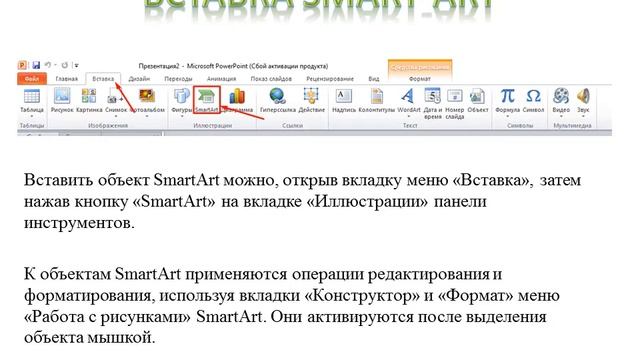Click the Redo icon in quick access
The width and height of the screenshot is (640, 360).
click(64, 65)
